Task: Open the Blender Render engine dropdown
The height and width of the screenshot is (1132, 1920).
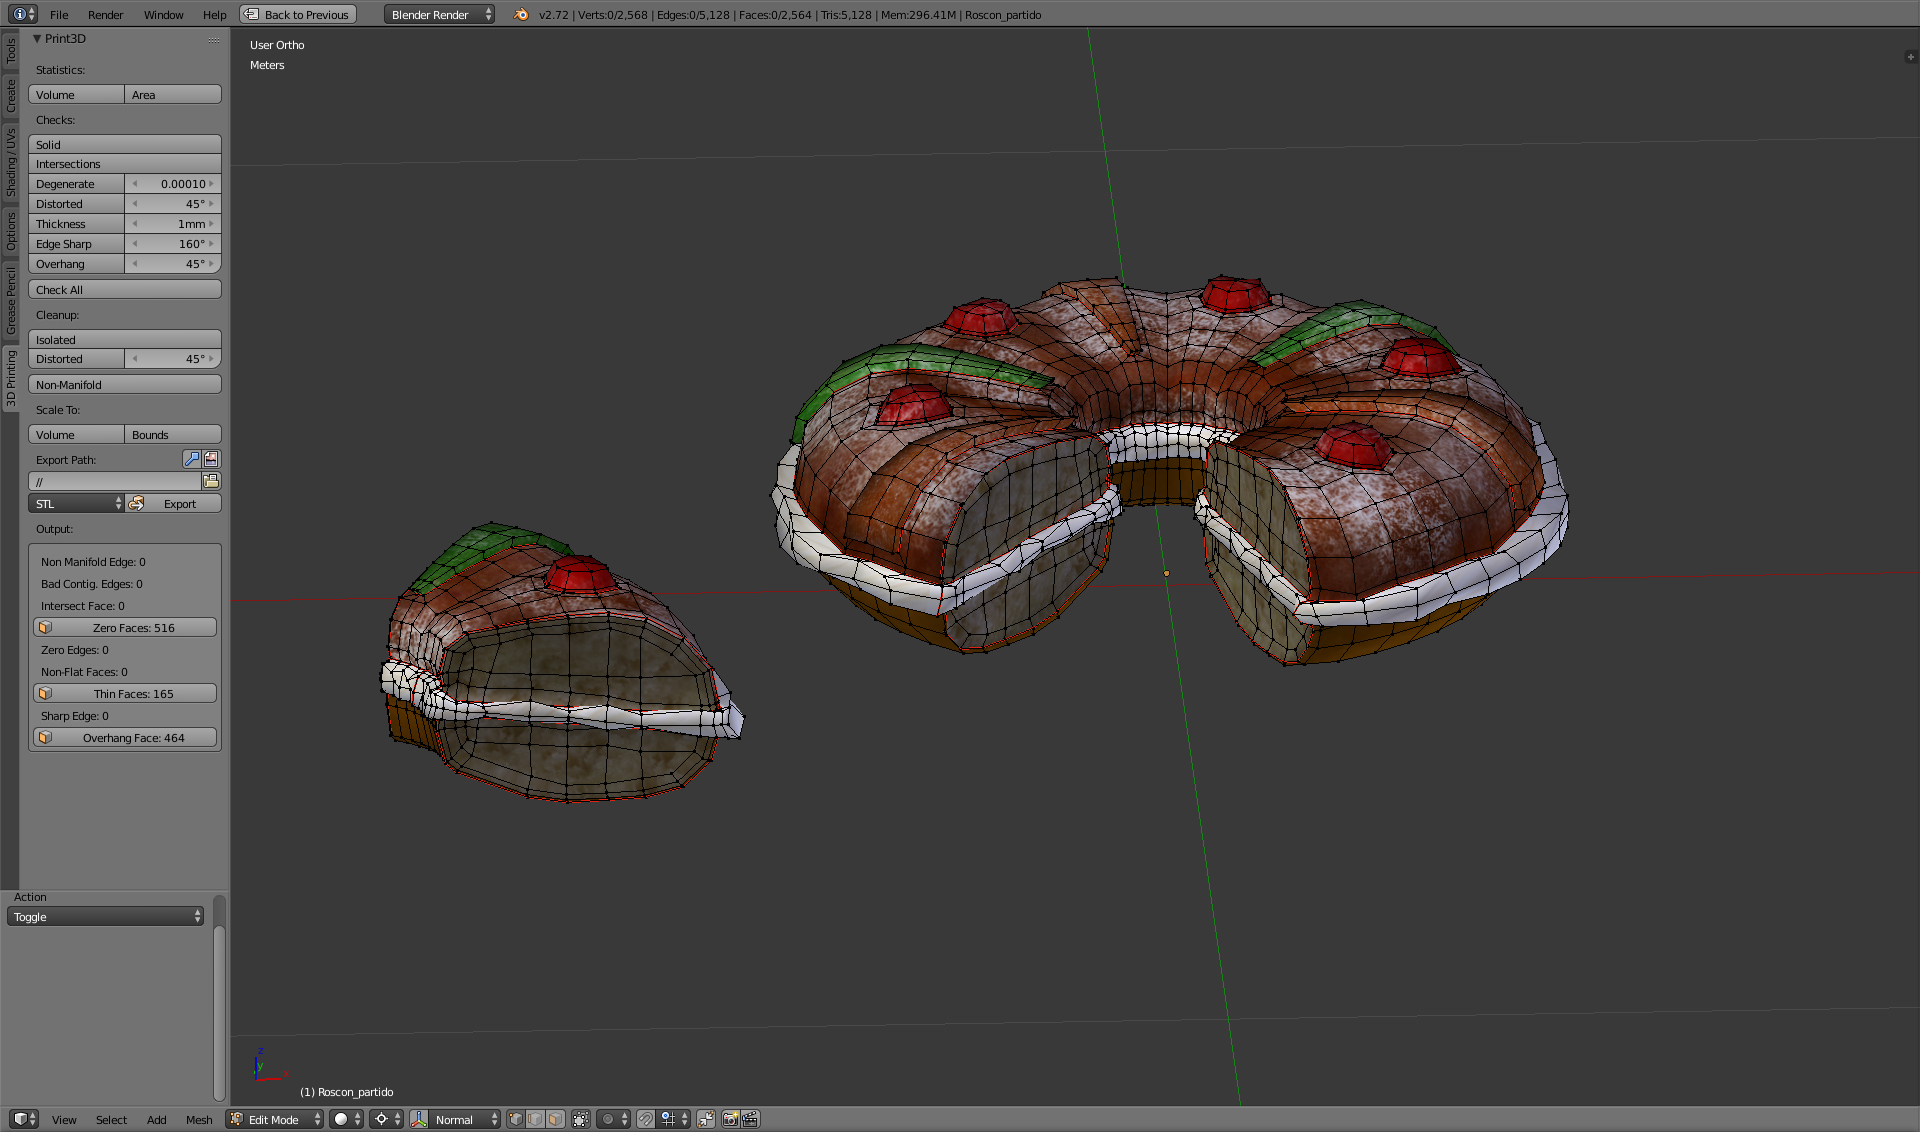Action: [439, 14]
